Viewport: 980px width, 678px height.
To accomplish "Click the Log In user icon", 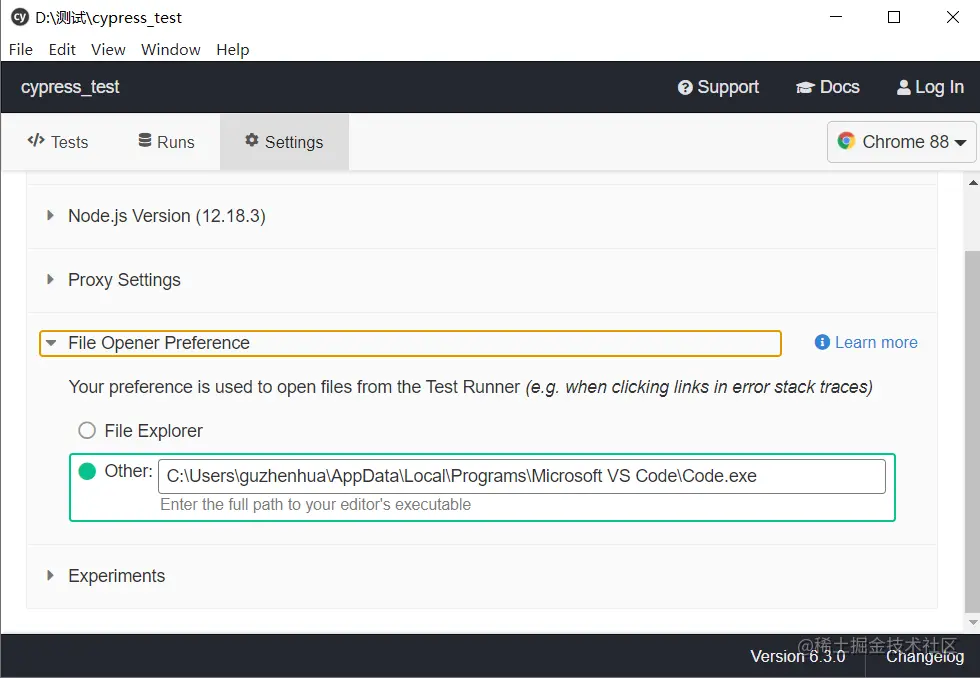I will 903,87.
